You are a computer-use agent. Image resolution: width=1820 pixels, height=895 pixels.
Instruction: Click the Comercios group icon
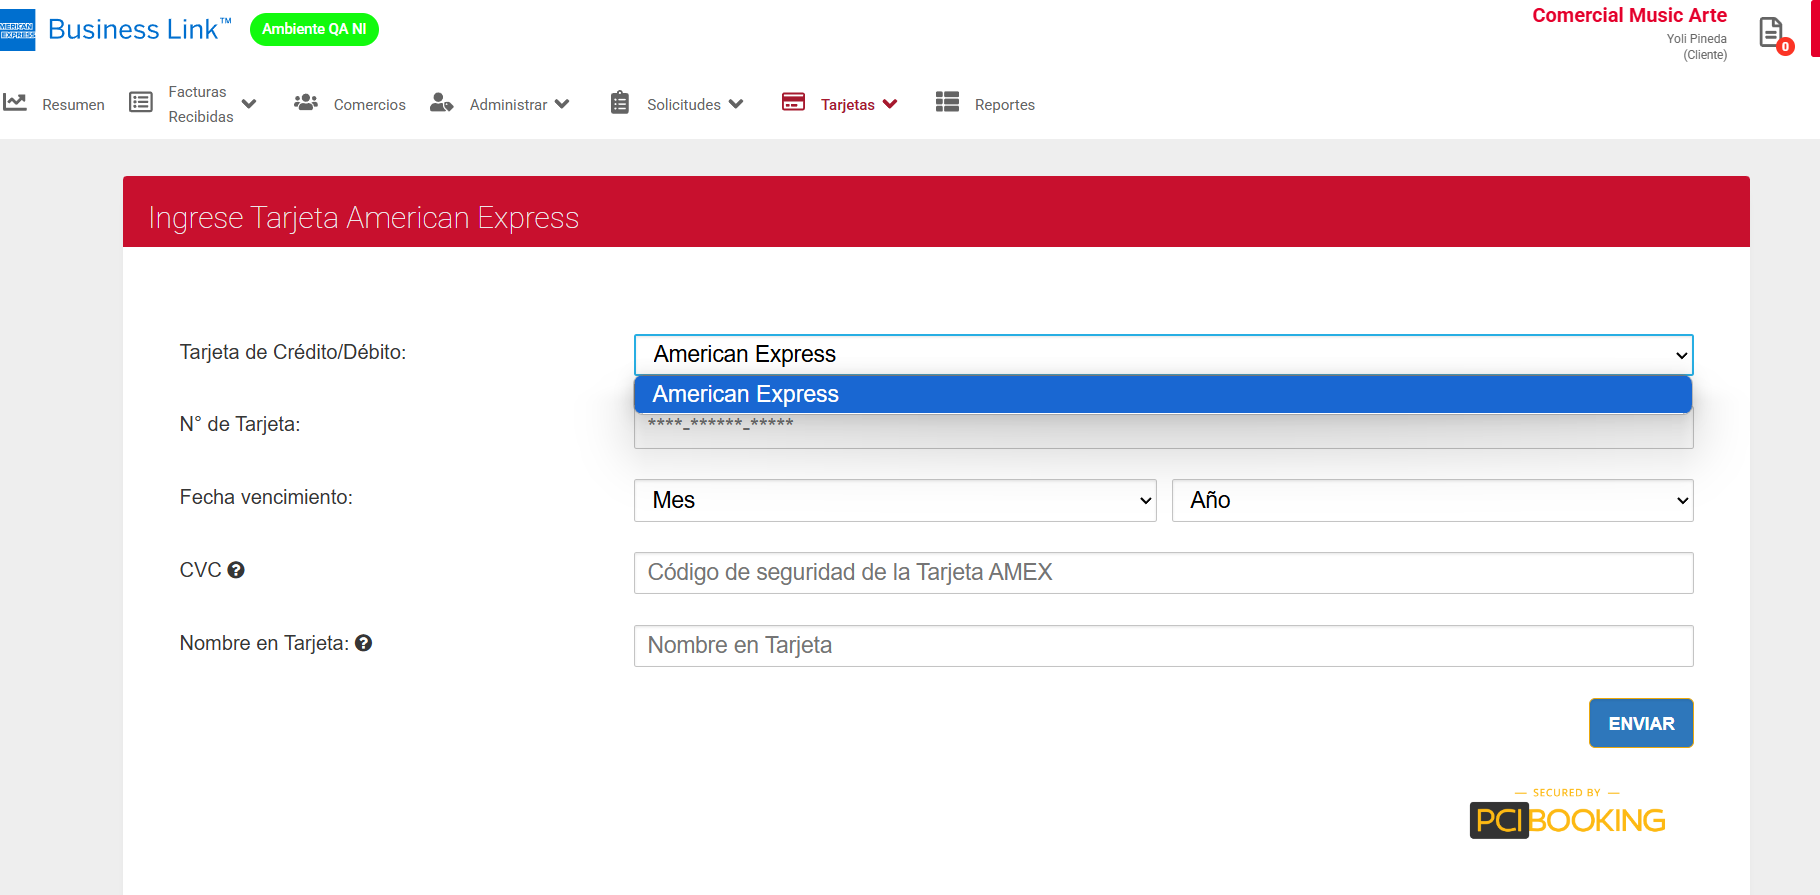click(x=306, y=103)
